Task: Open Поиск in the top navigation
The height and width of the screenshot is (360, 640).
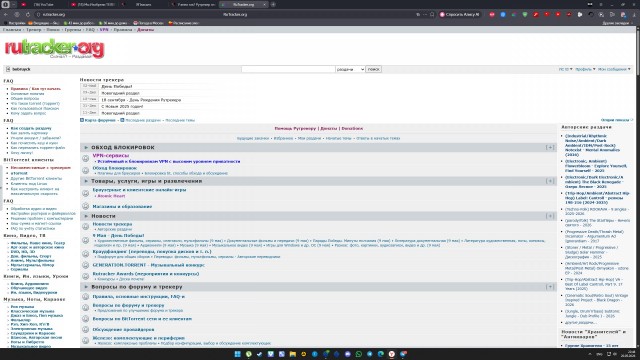Action: [53, 30]
